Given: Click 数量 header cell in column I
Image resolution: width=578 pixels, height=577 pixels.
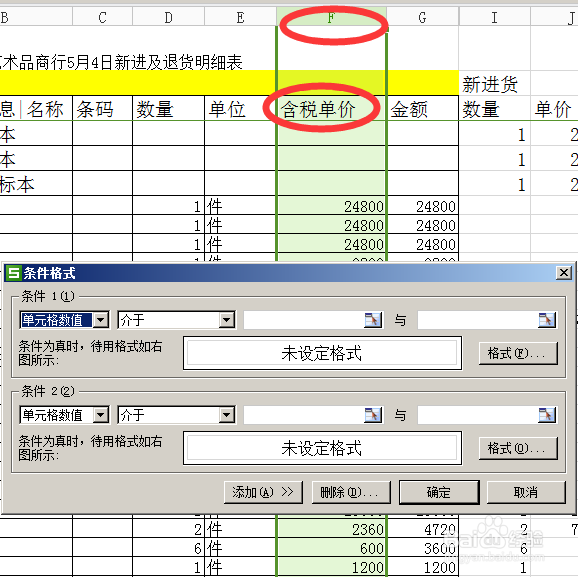Looking at the screenshot, I should coord(494,109).
